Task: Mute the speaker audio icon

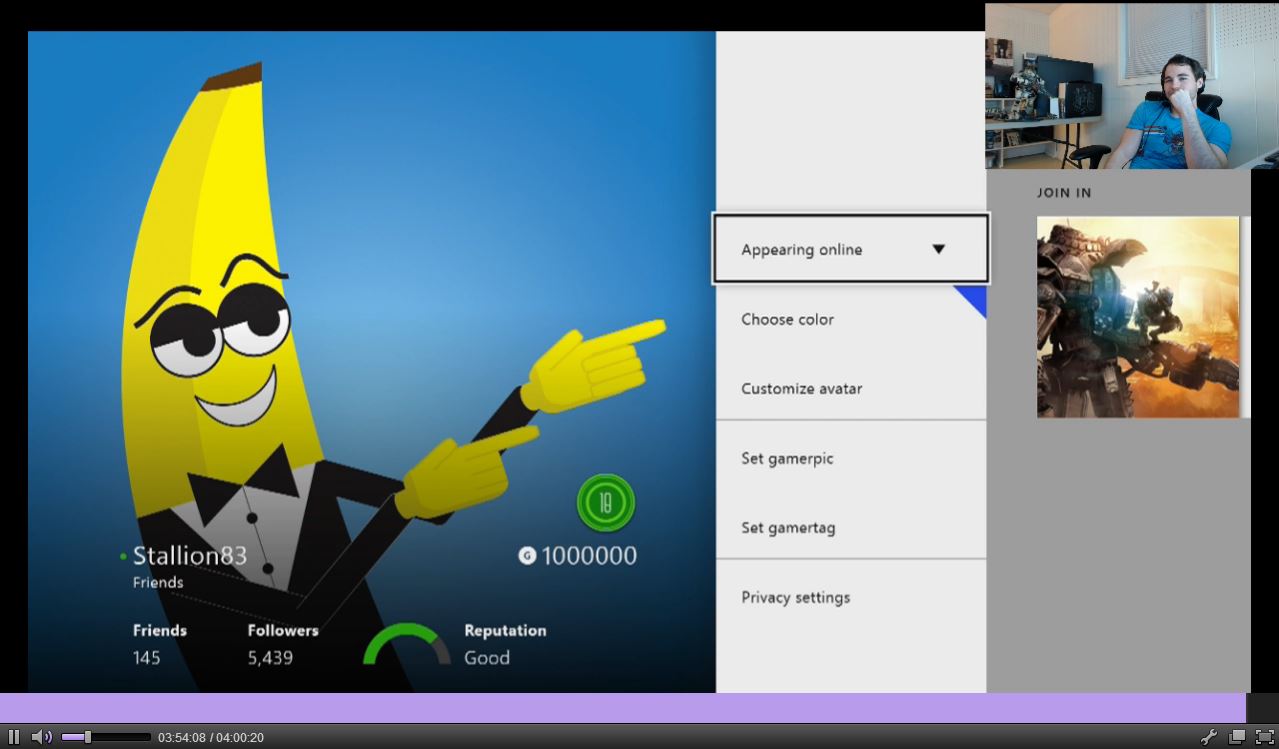Action: [x=43, y=737]
